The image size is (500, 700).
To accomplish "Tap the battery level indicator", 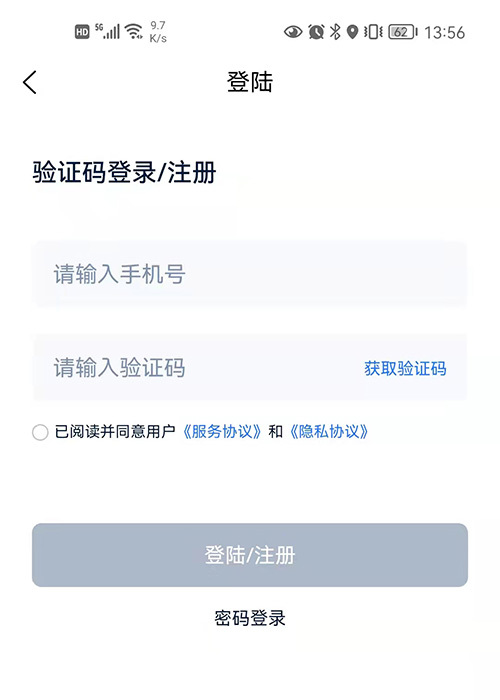I will (403, 32).
